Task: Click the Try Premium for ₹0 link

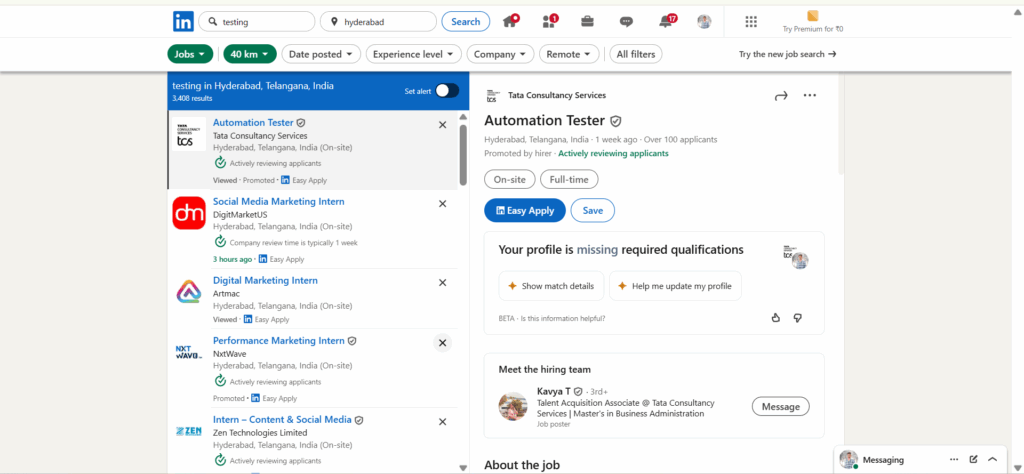Action: pos(813,29)
